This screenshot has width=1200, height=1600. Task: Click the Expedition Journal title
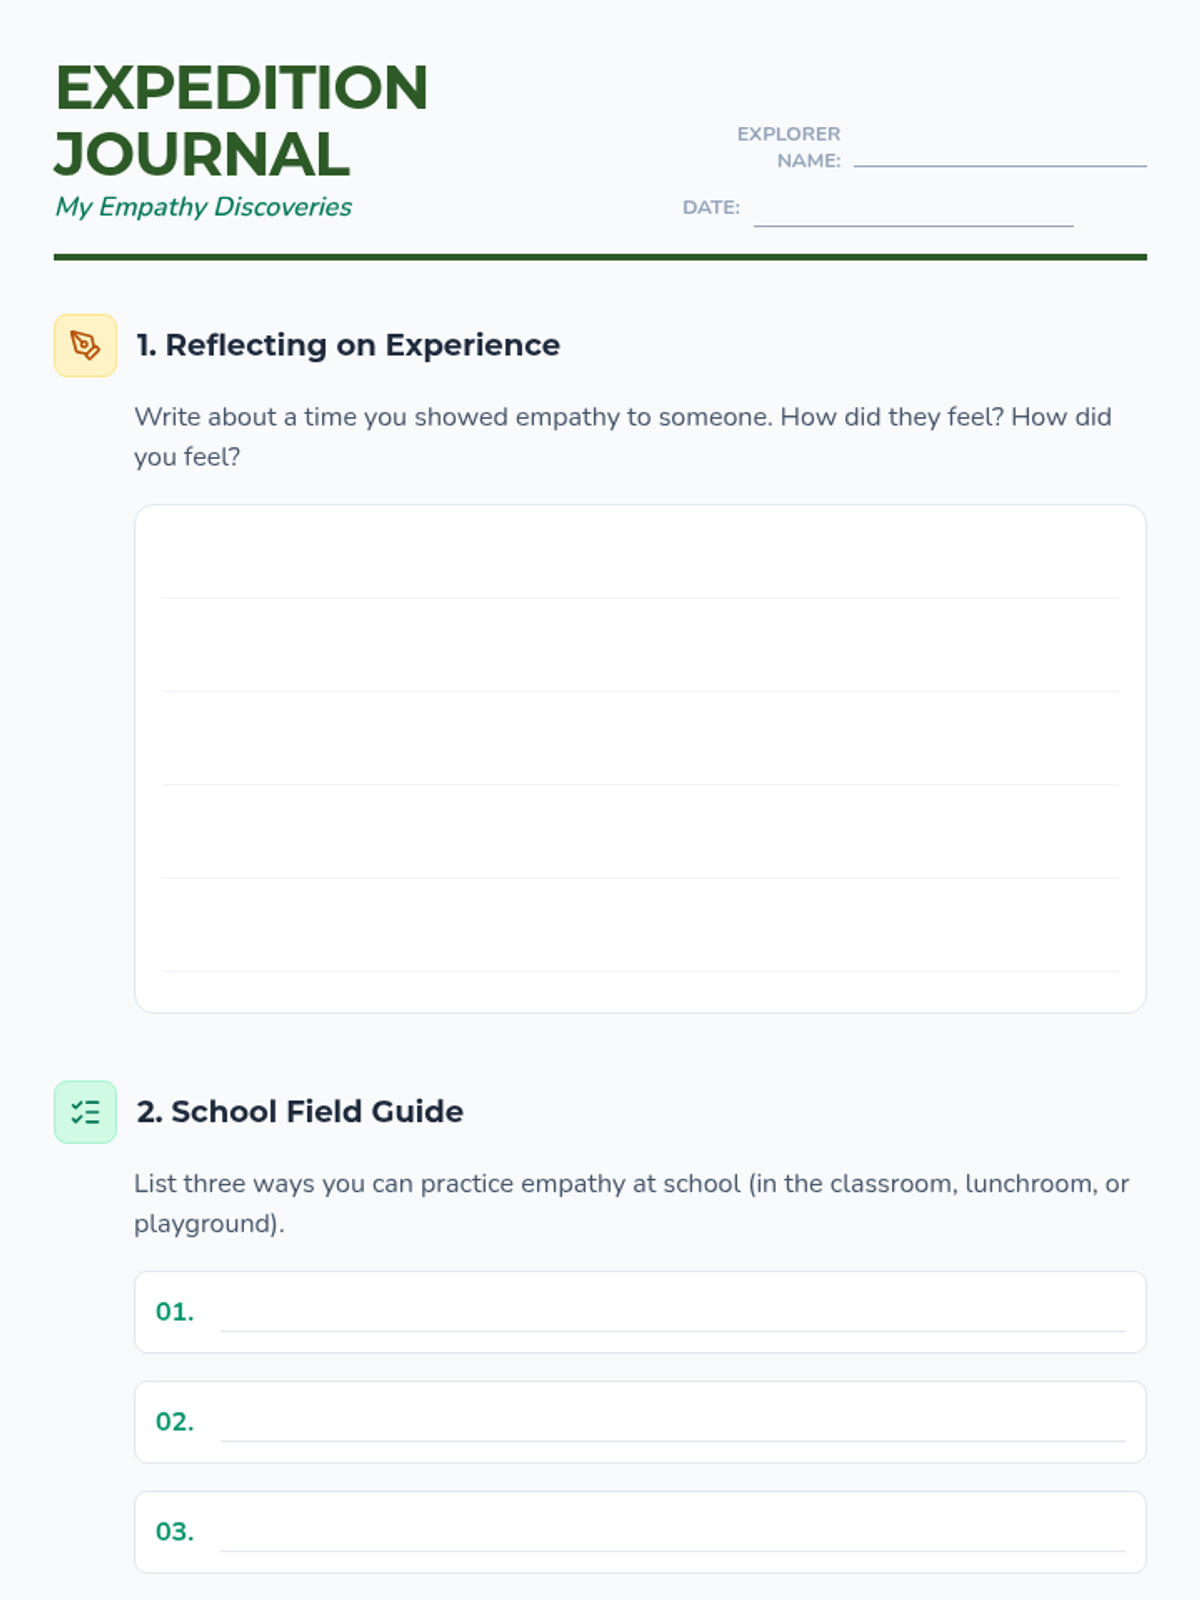coord(241,120)
